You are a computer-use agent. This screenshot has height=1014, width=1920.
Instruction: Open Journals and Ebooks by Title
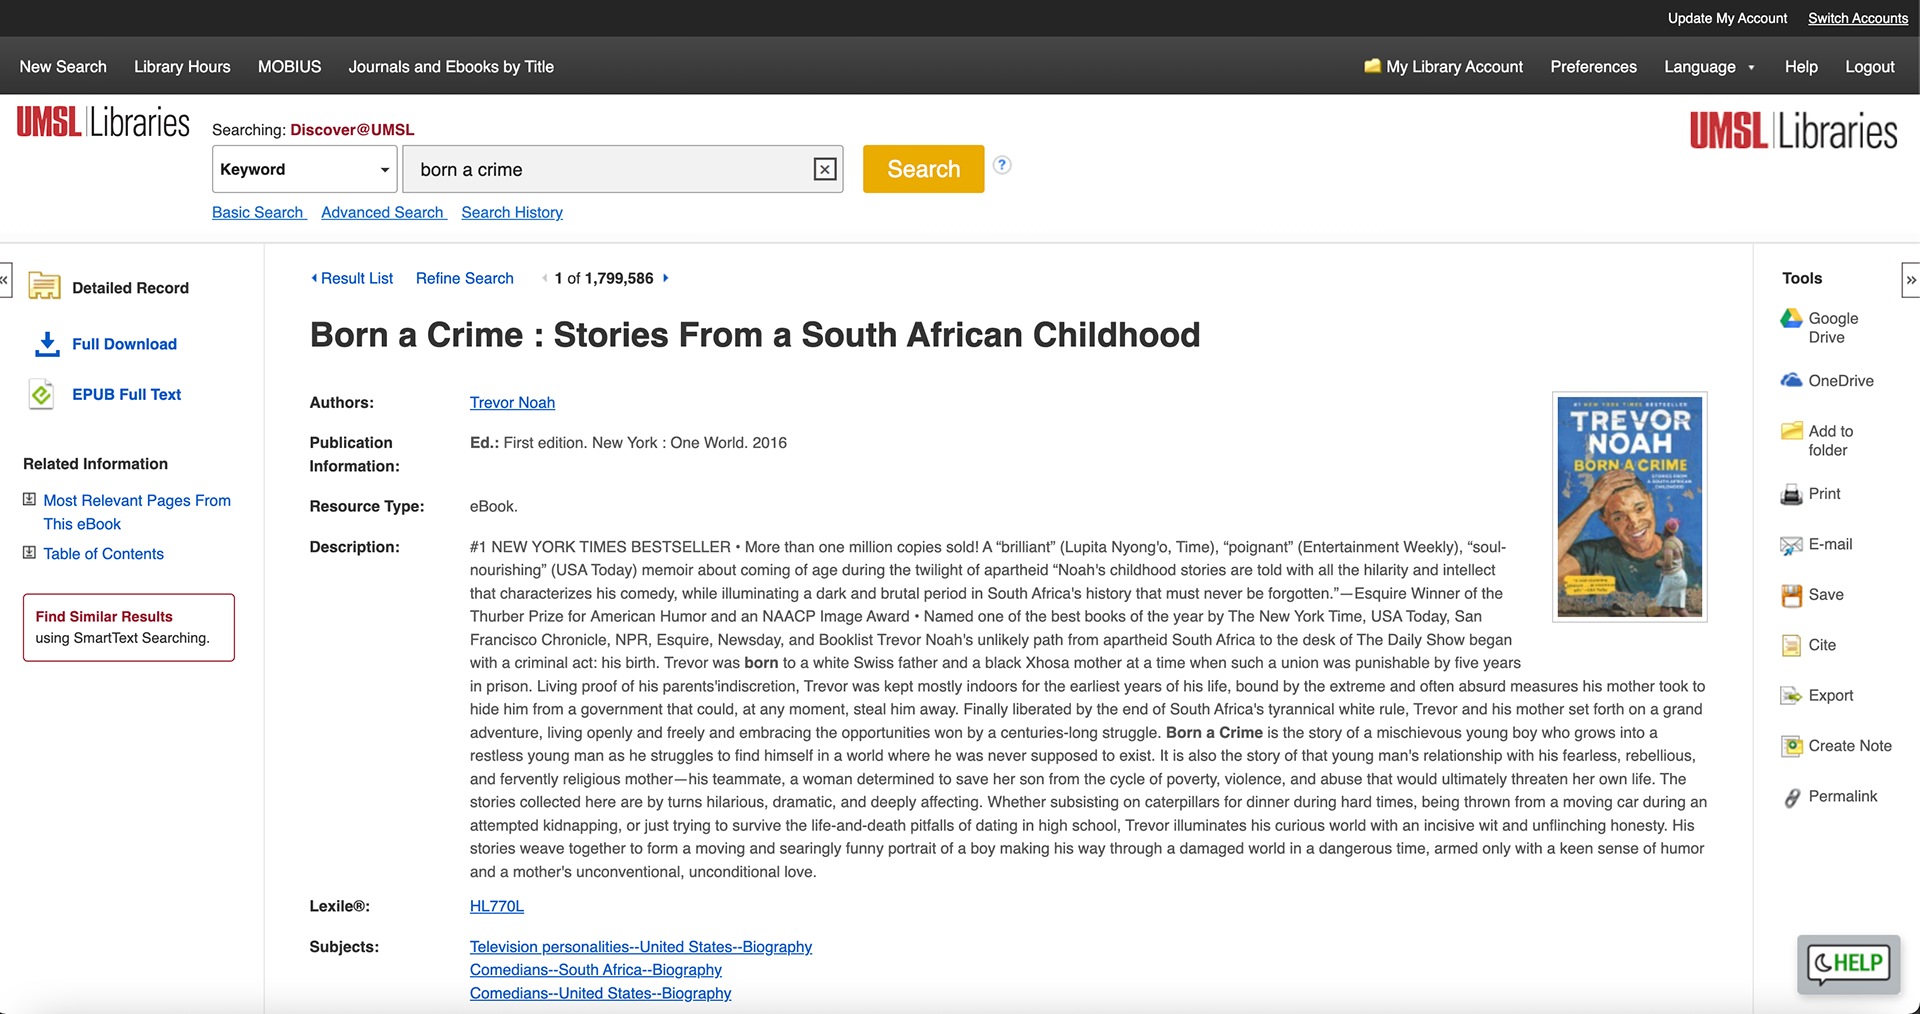[x=451, y=66]
